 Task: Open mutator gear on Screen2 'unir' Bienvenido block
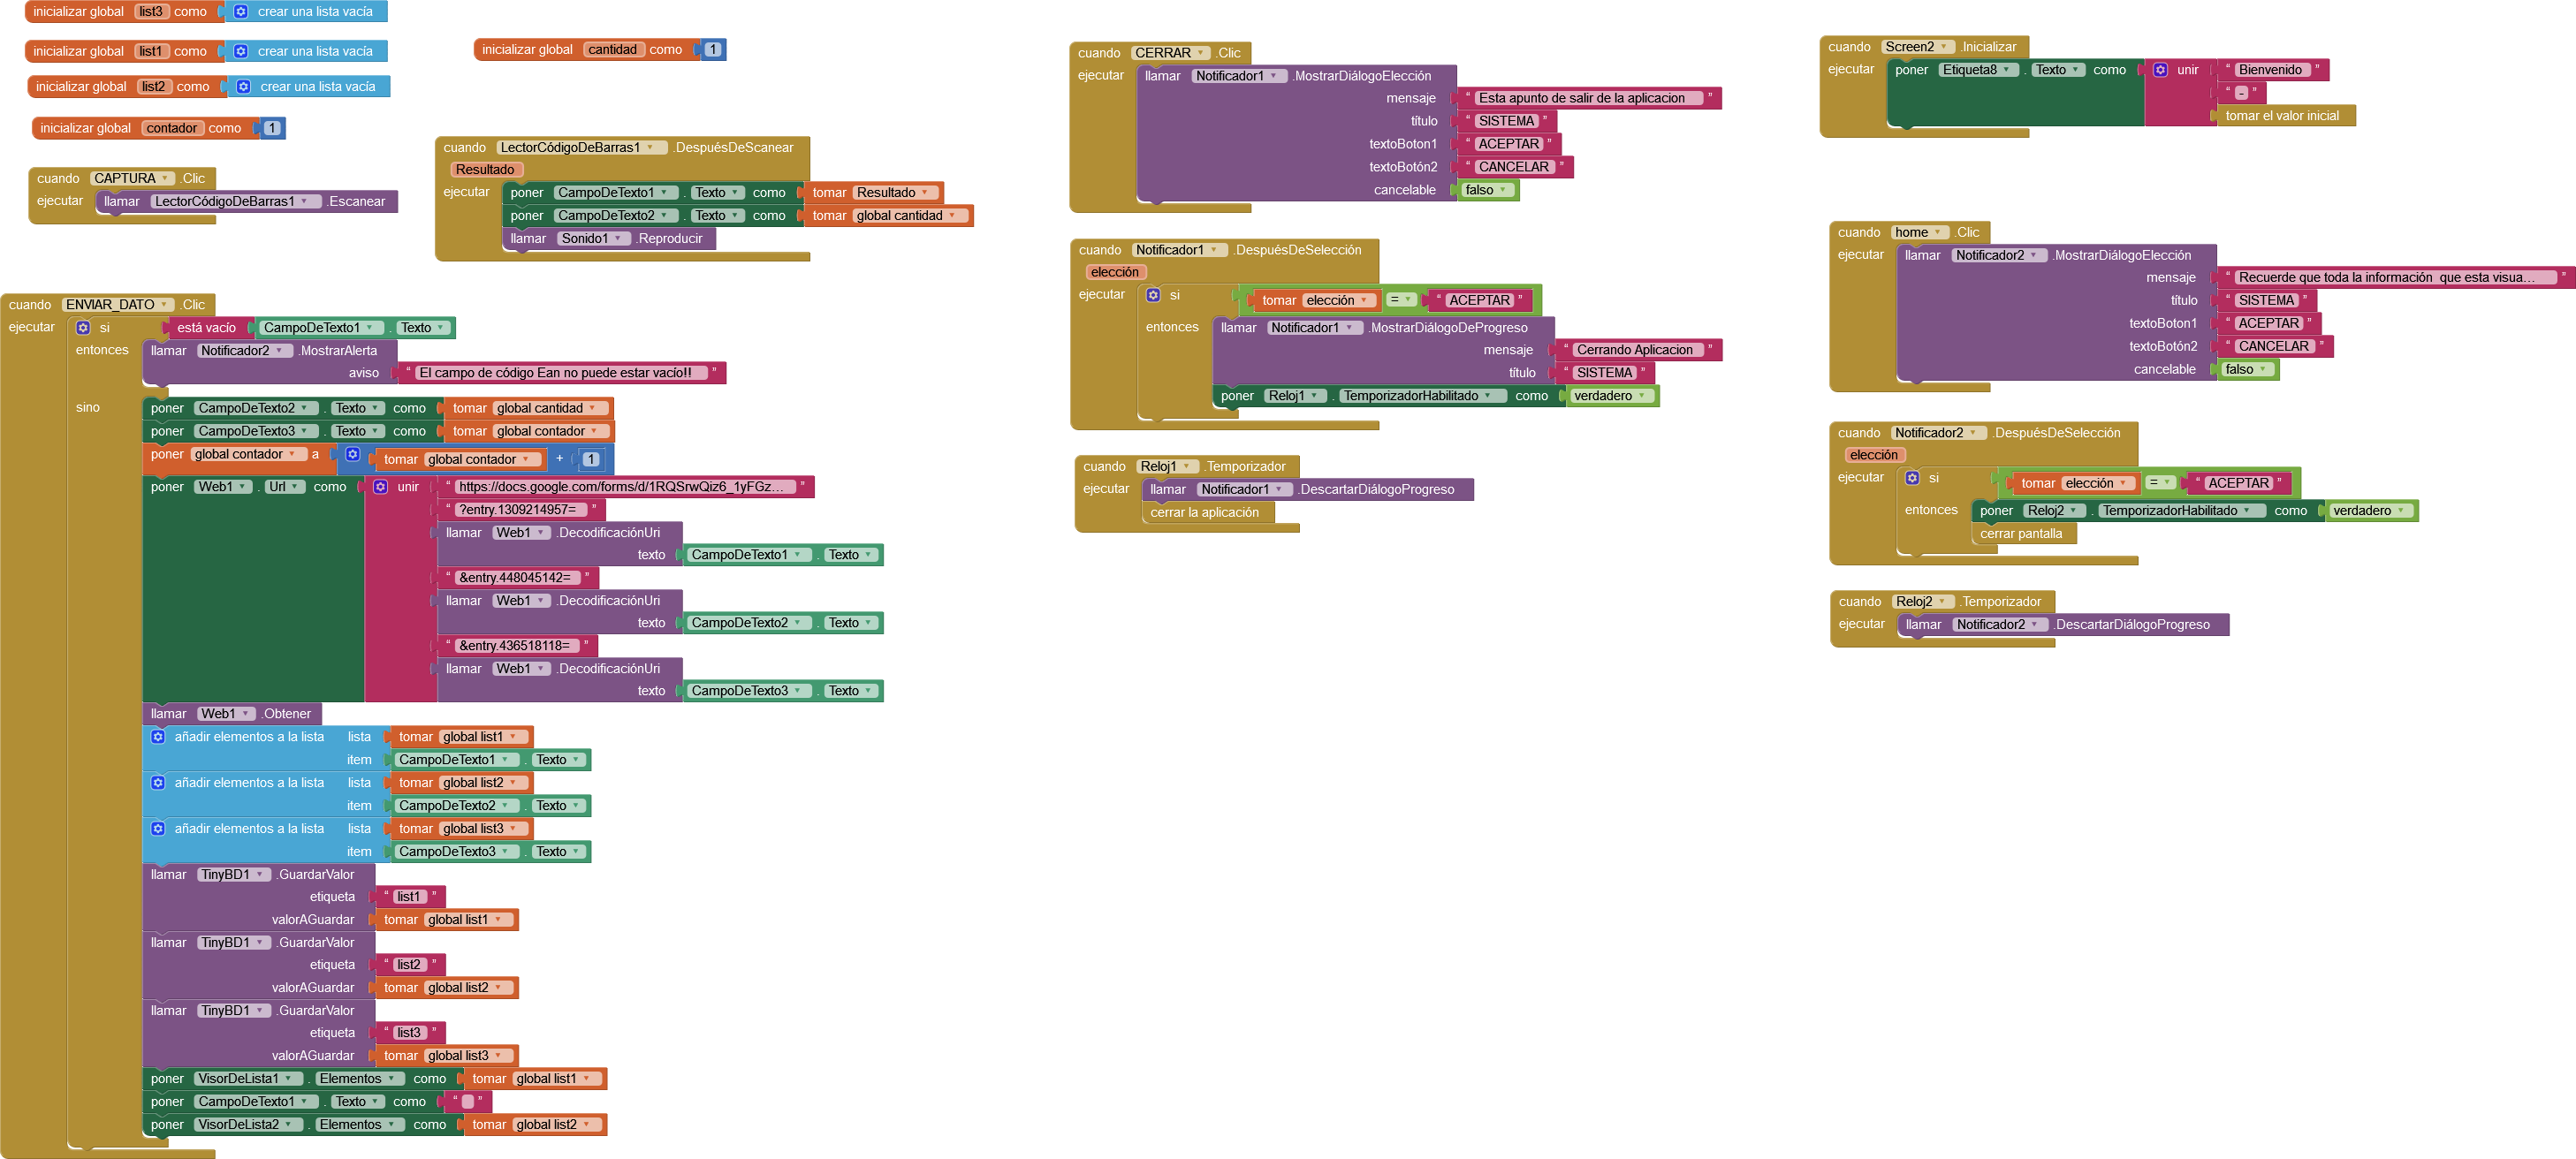2160,70
